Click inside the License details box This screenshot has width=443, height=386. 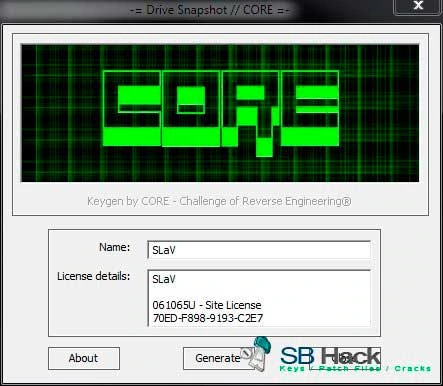259,298
